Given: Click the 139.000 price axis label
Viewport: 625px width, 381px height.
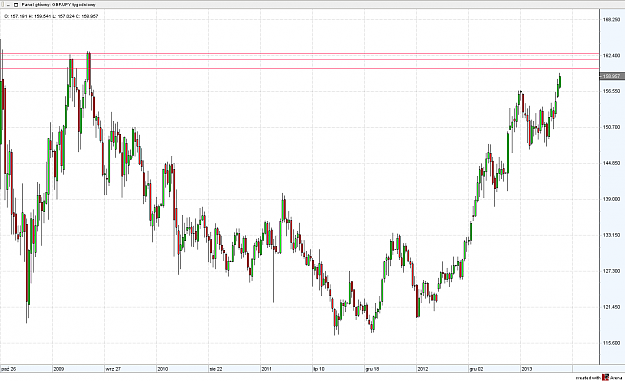Looking at the screenshot, I should (x=612, y=199).
